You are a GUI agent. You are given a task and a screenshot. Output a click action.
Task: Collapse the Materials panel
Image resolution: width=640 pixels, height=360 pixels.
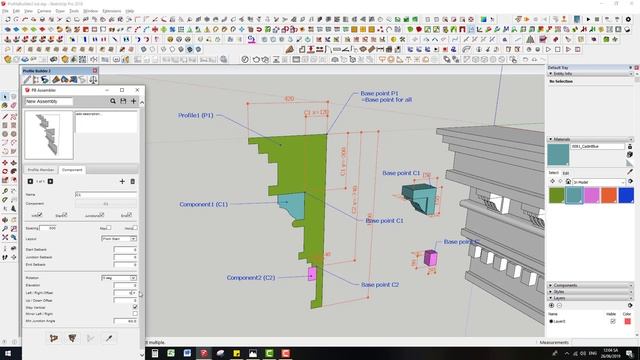[x=590, y=139]
